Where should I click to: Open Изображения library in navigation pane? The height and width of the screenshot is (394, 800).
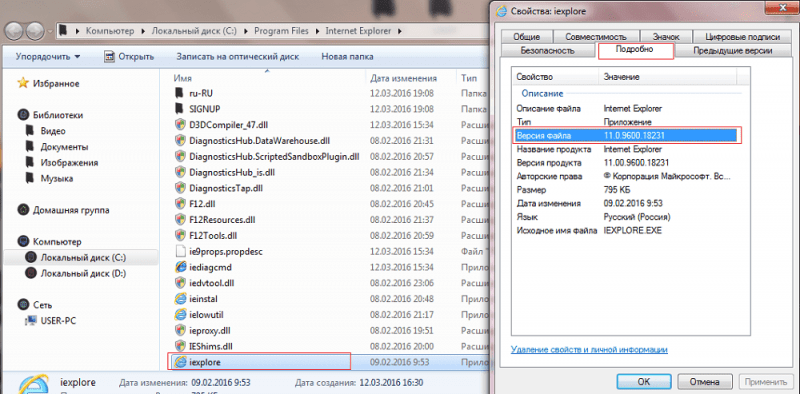[x=69, y=163]
